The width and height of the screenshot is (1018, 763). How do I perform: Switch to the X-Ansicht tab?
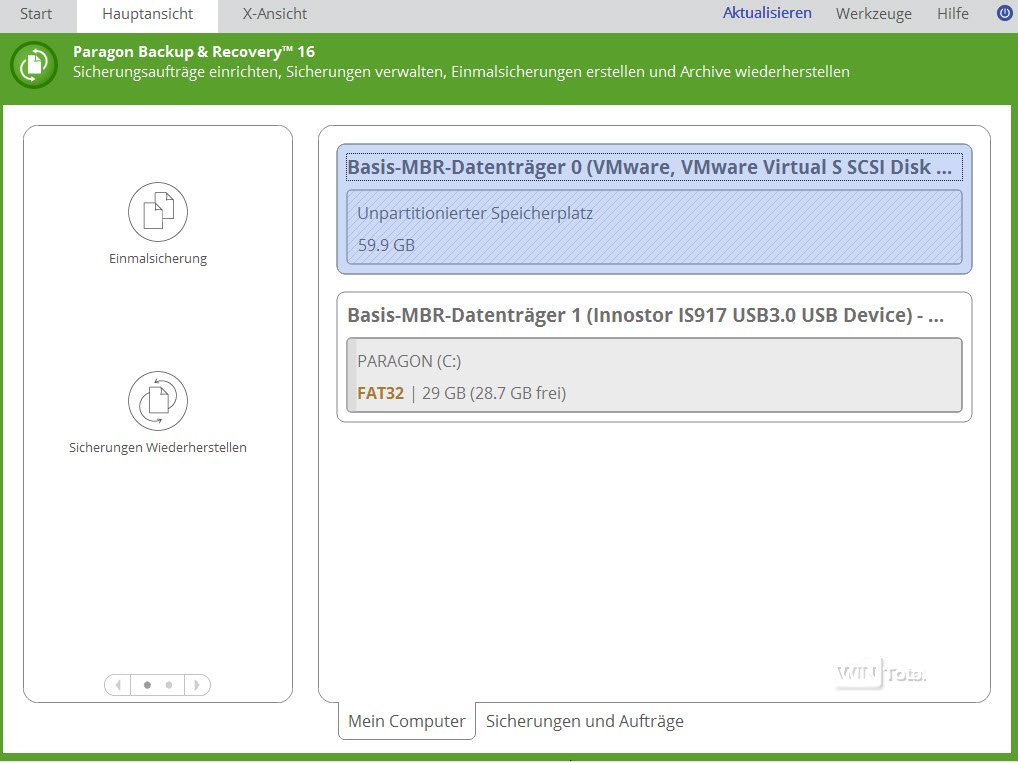[275, 14]
